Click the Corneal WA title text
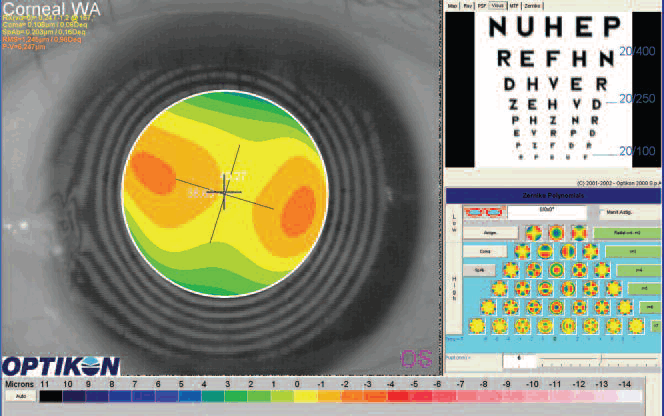 52,8
